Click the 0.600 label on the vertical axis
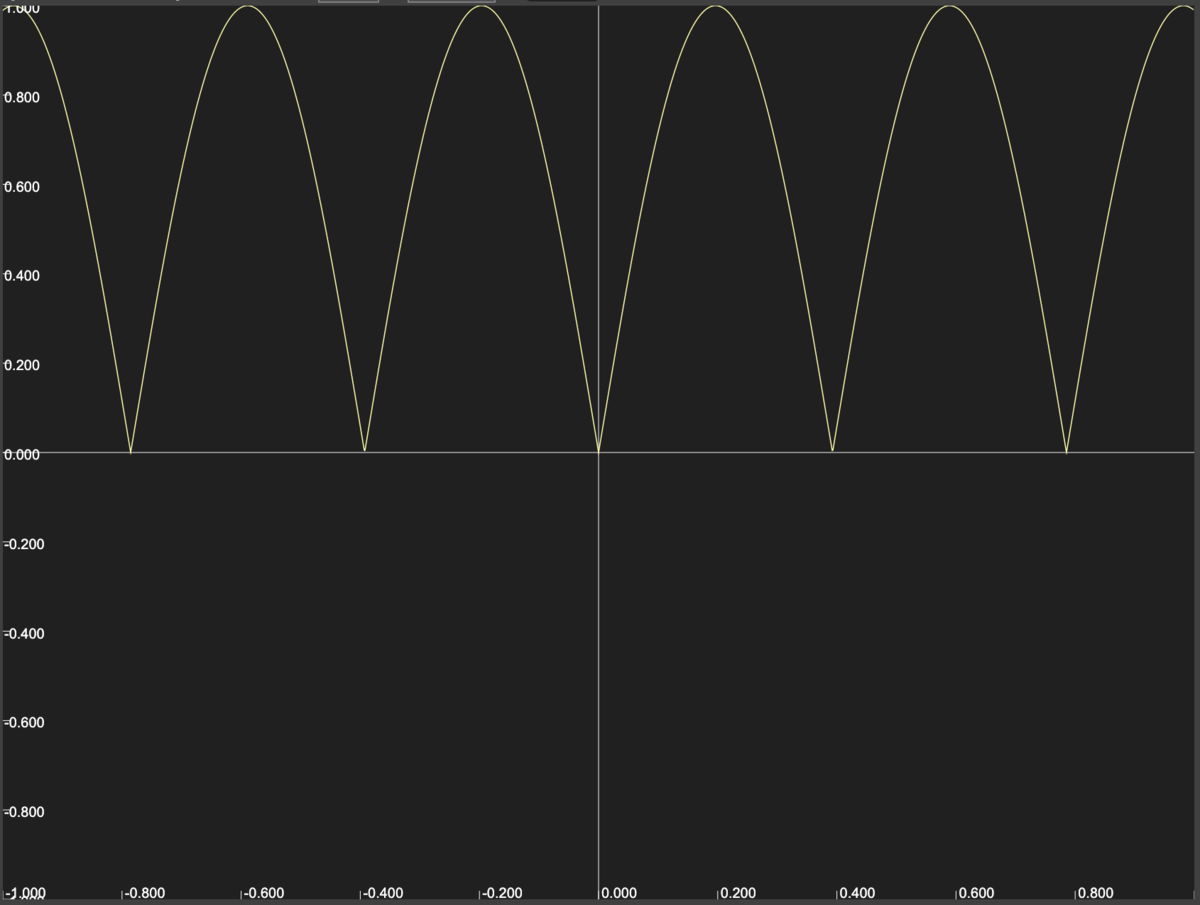1200x905 pixels. coord(24,187)
